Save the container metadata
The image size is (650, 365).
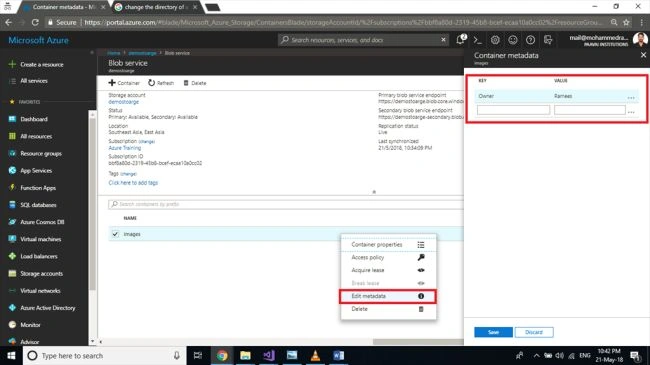[x=493, y=332]
